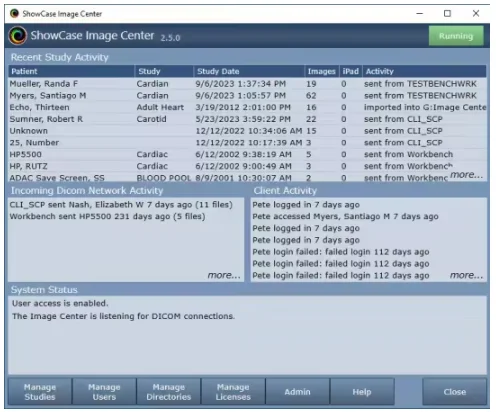
Task: Select patient row HP5500
Action: coord(247,154)
